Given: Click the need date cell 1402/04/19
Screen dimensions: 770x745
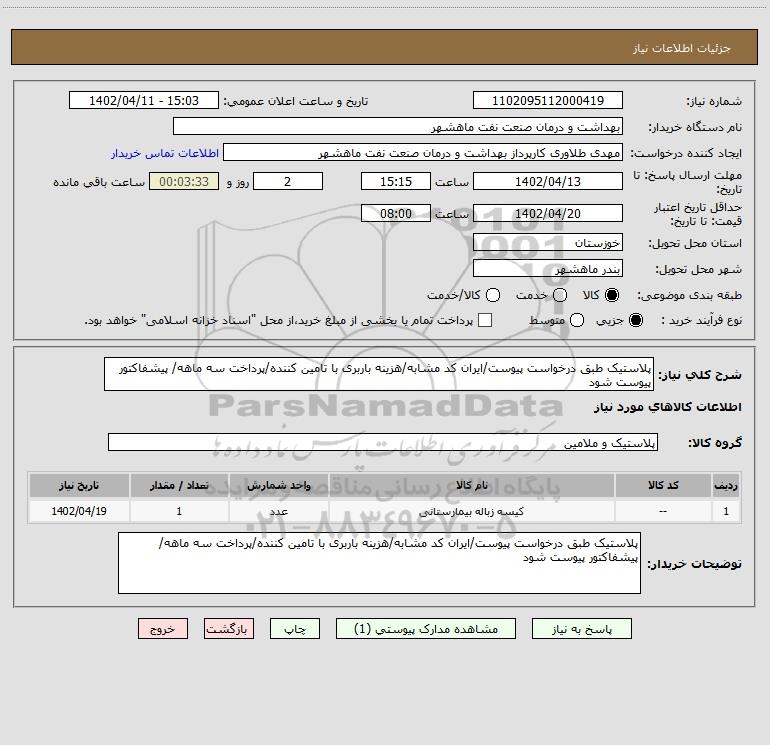Looking at the screenshot, I should [79, 511].
